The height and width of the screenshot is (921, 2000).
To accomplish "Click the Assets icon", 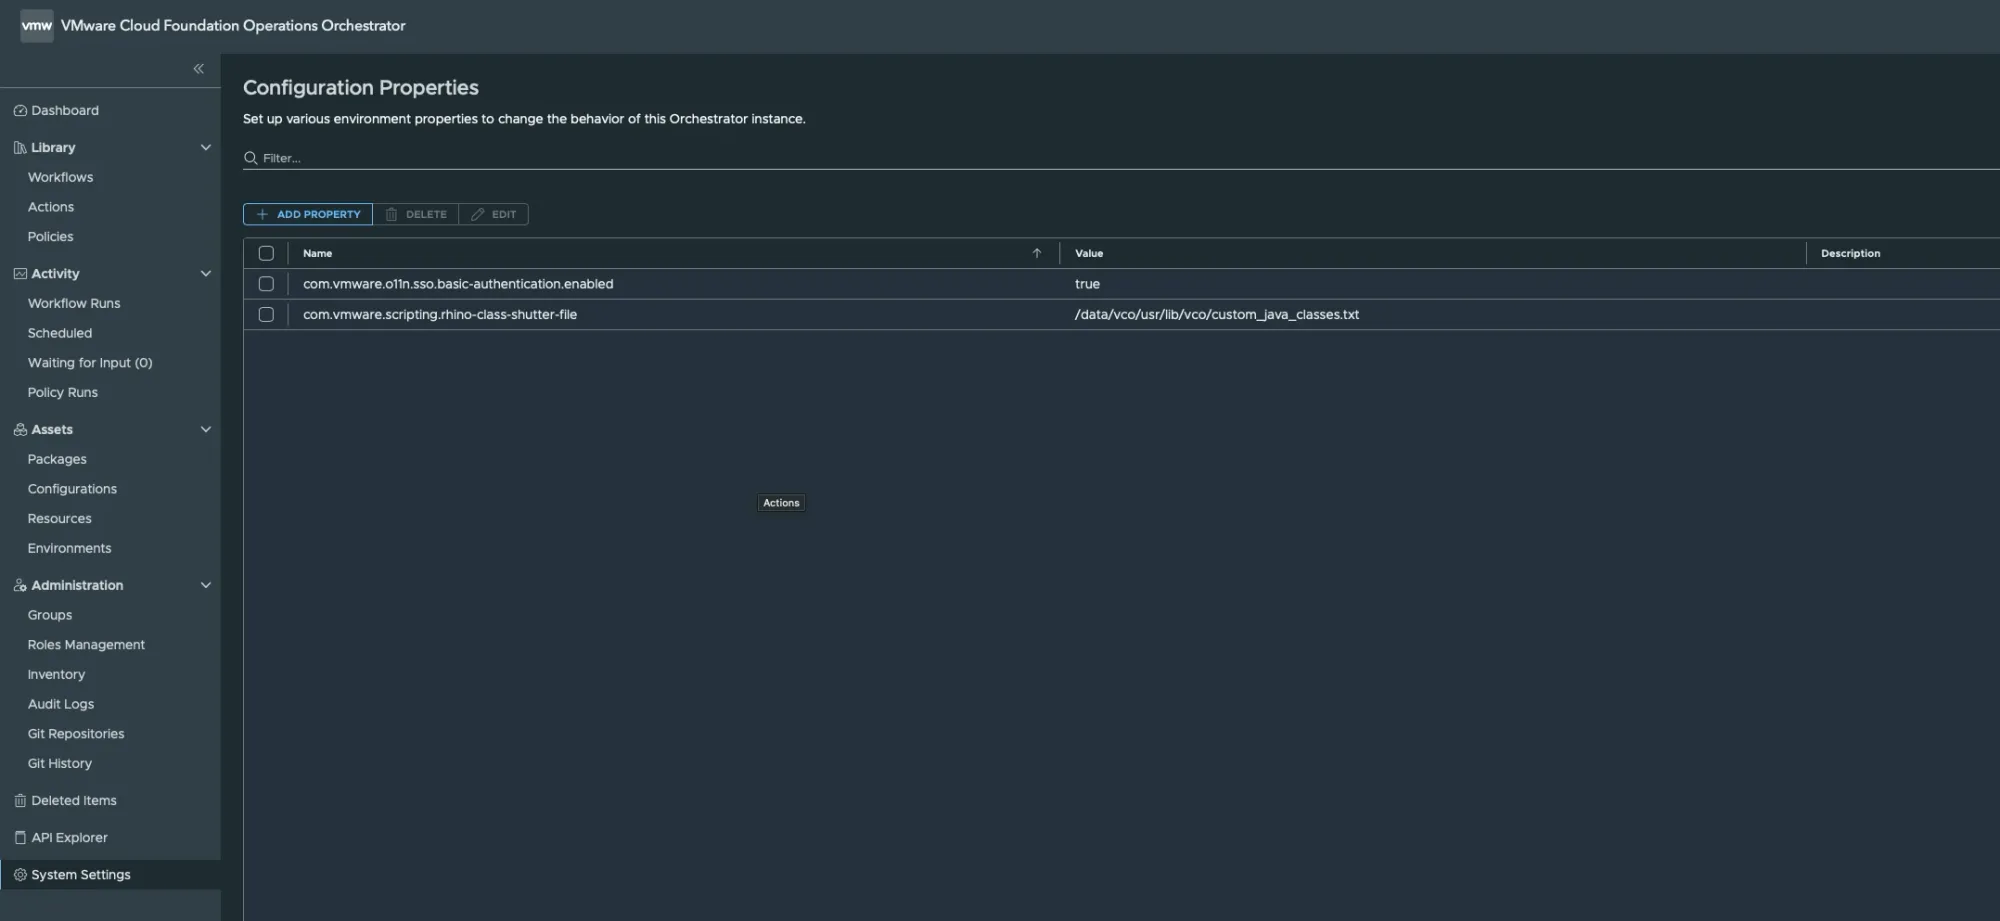I will coord(20,430).
